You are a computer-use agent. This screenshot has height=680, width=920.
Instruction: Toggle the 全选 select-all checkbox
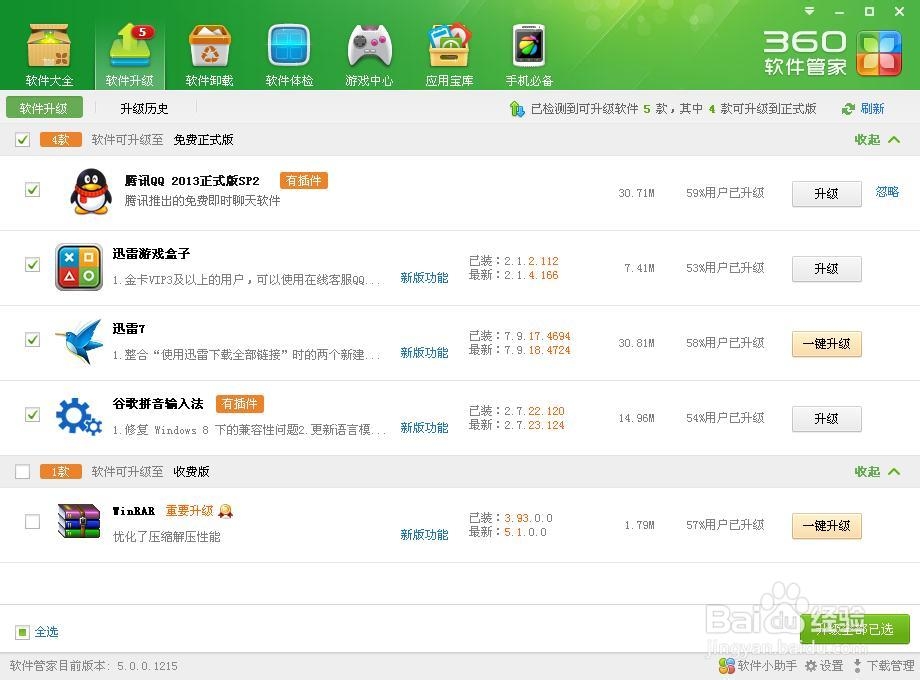pyautogui.click(x=22, y=632)
